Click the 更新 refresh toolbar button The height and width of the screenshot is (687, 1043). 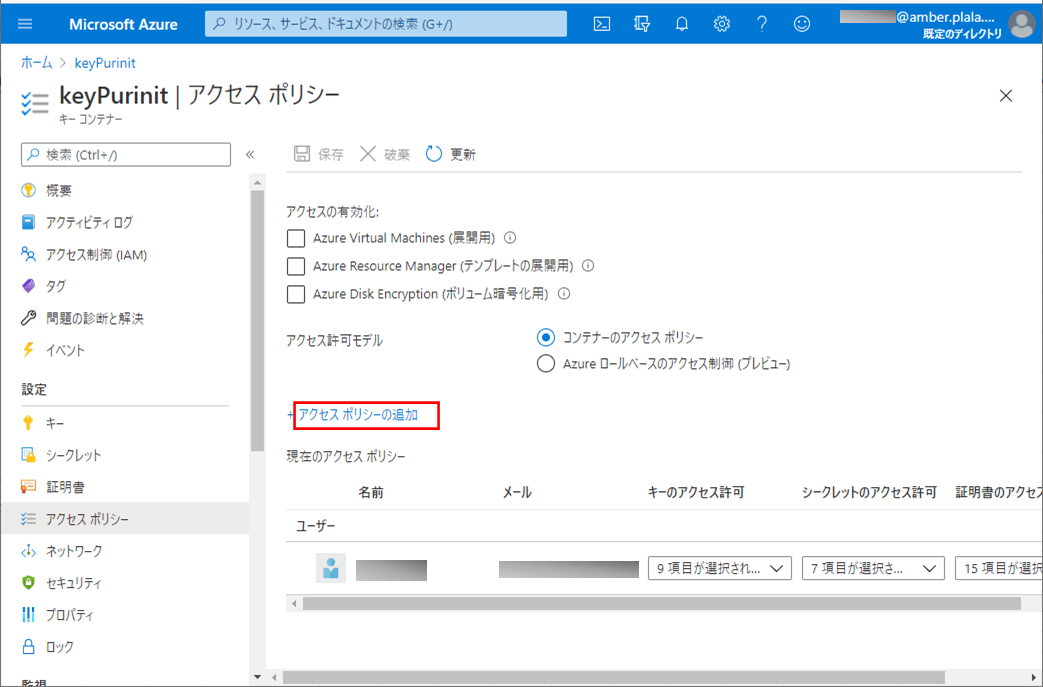[x=451, y=154]
